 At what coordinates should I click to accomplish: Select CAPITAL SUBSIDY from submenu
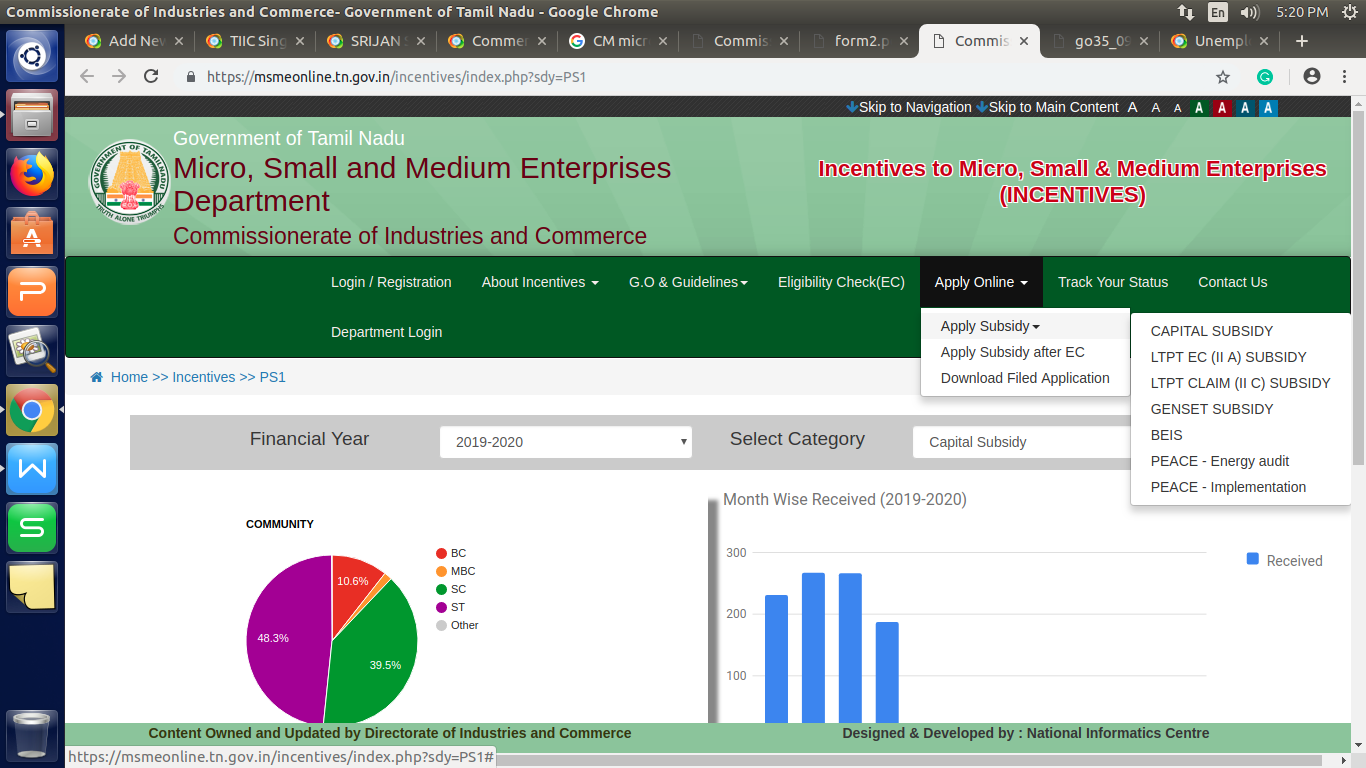(1211, 331)
